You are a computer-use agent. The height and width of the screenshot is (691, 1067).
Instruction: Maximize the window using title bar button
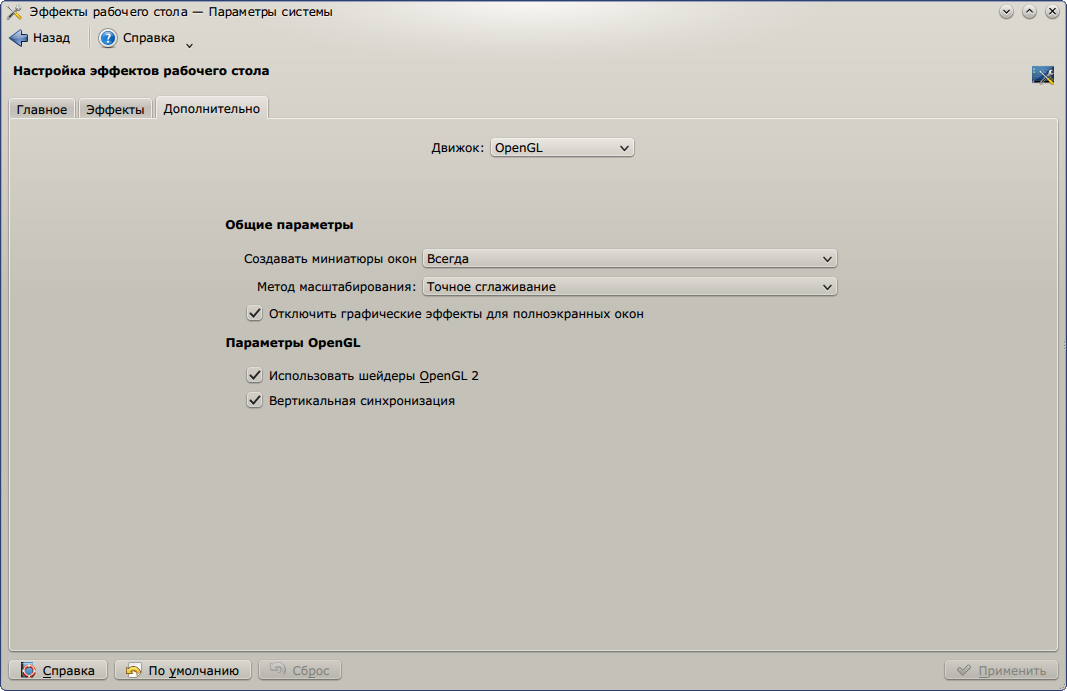click(1027, 12)
